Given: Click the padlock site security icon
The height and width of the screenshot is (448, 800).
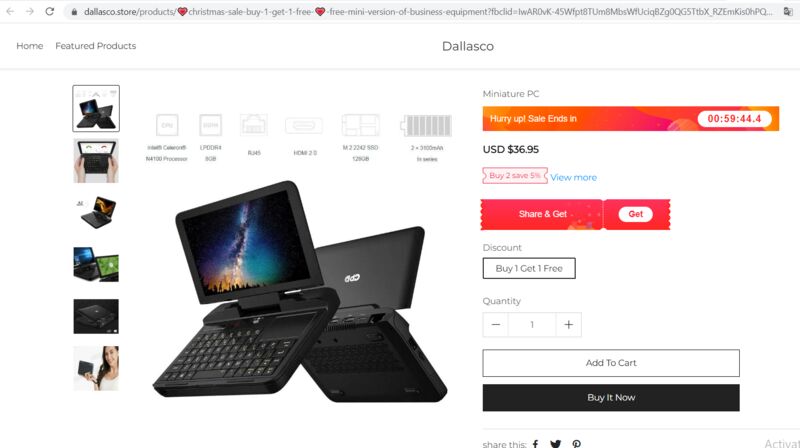Looking at the screenshot, I should 74,12.
